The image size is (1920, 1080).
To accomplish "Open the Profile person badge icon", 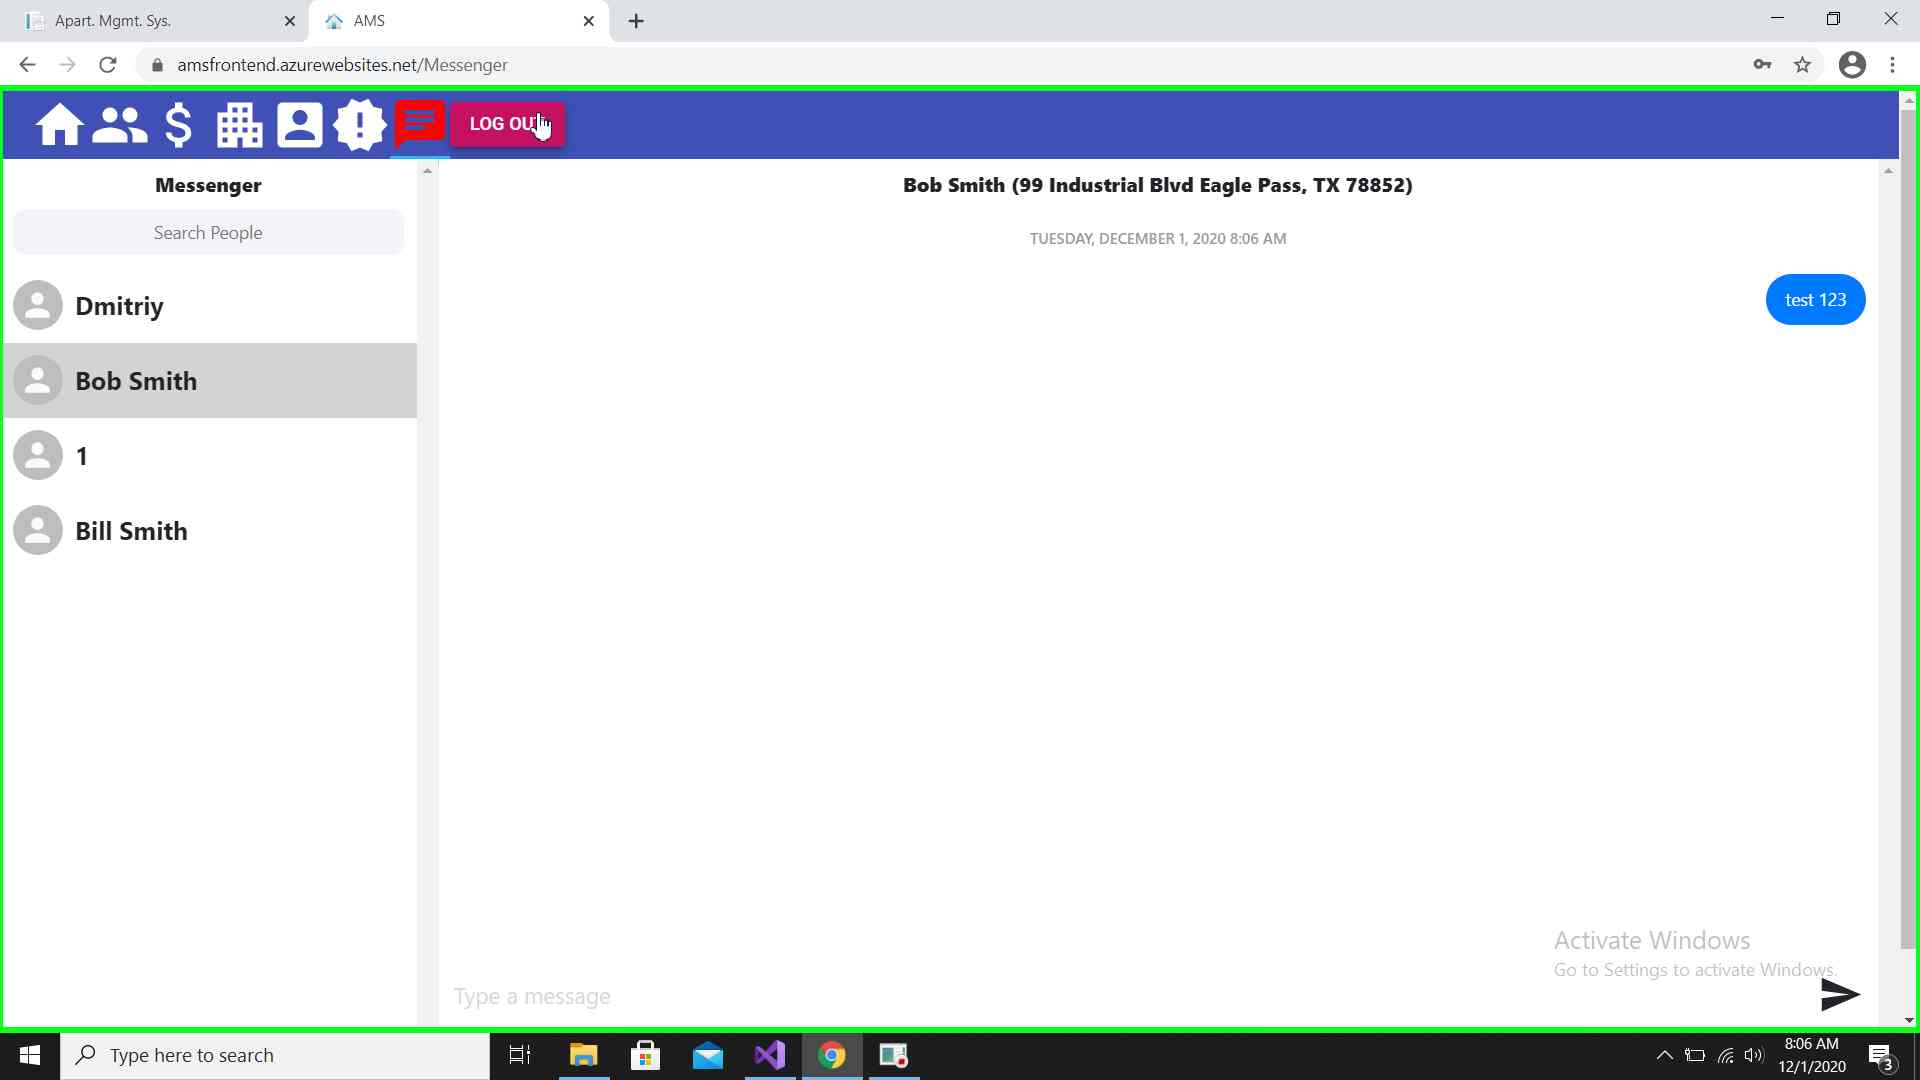I will (300, 125).
